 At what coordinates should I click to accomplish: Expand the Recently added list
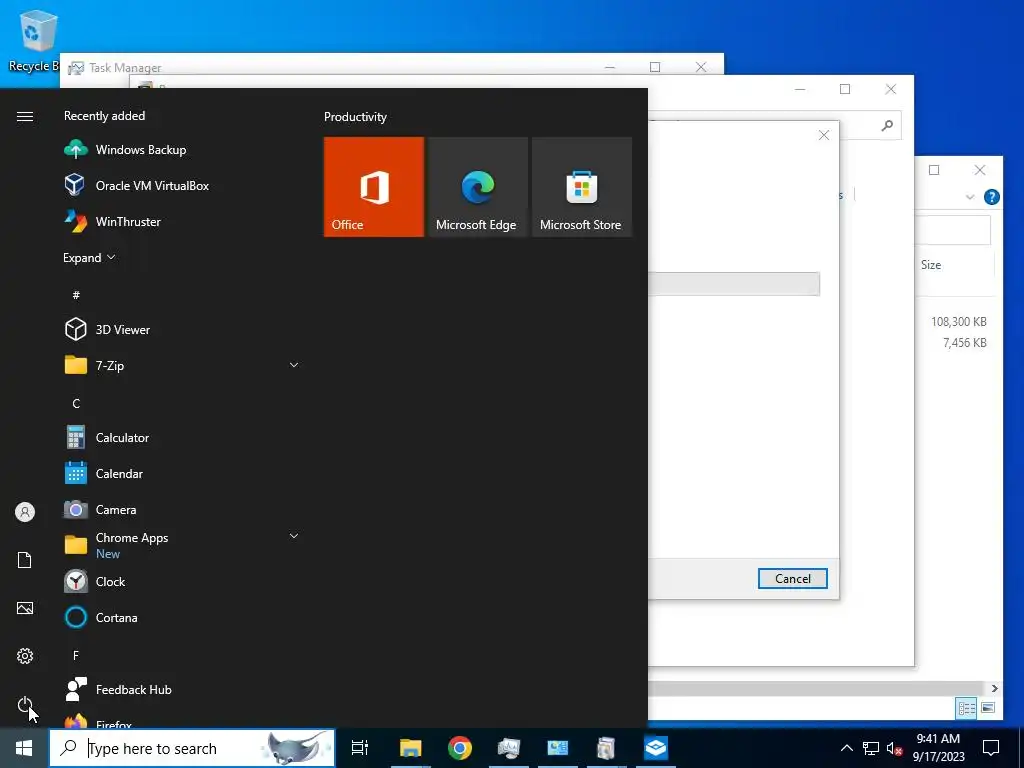pos(89,258)
